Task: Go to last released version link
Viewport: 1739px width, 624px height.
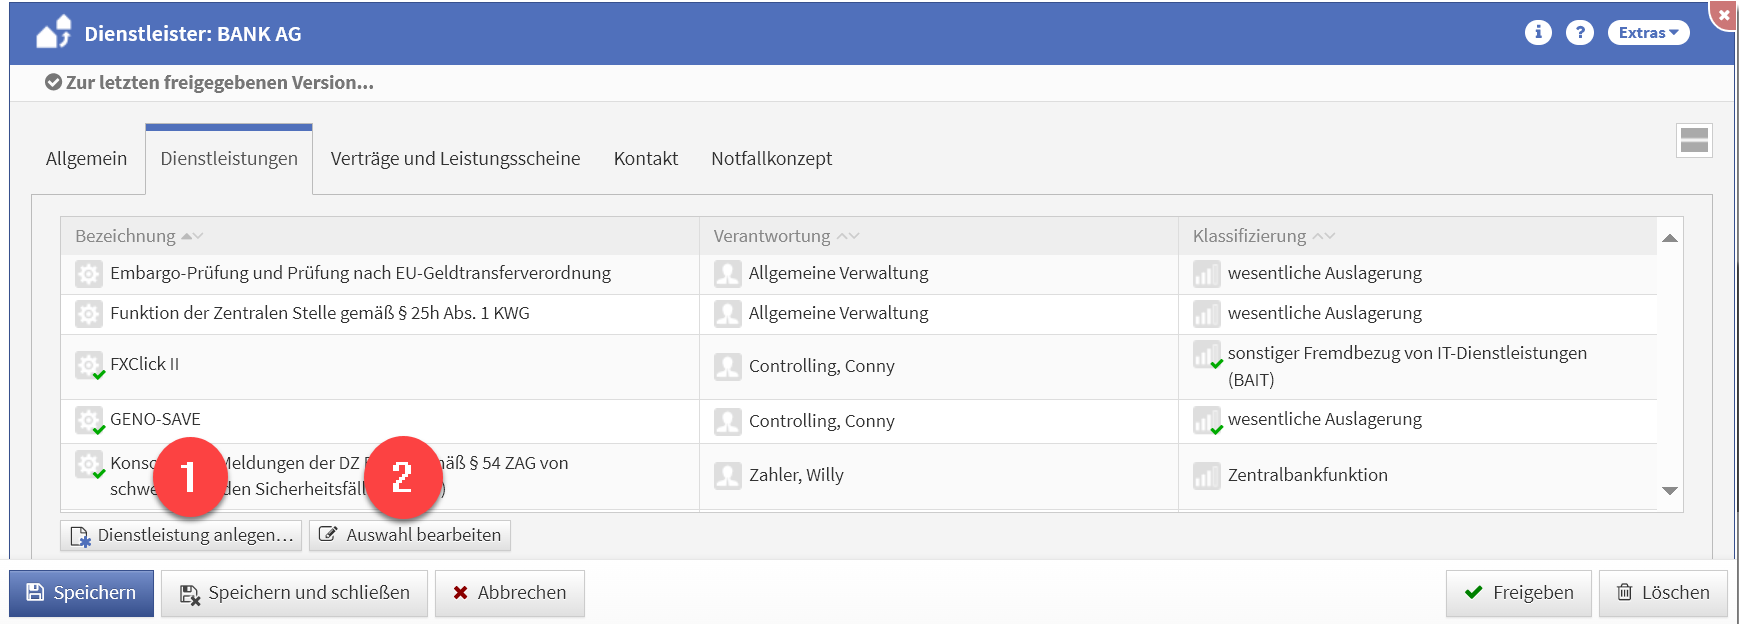Action: [219, 83]
